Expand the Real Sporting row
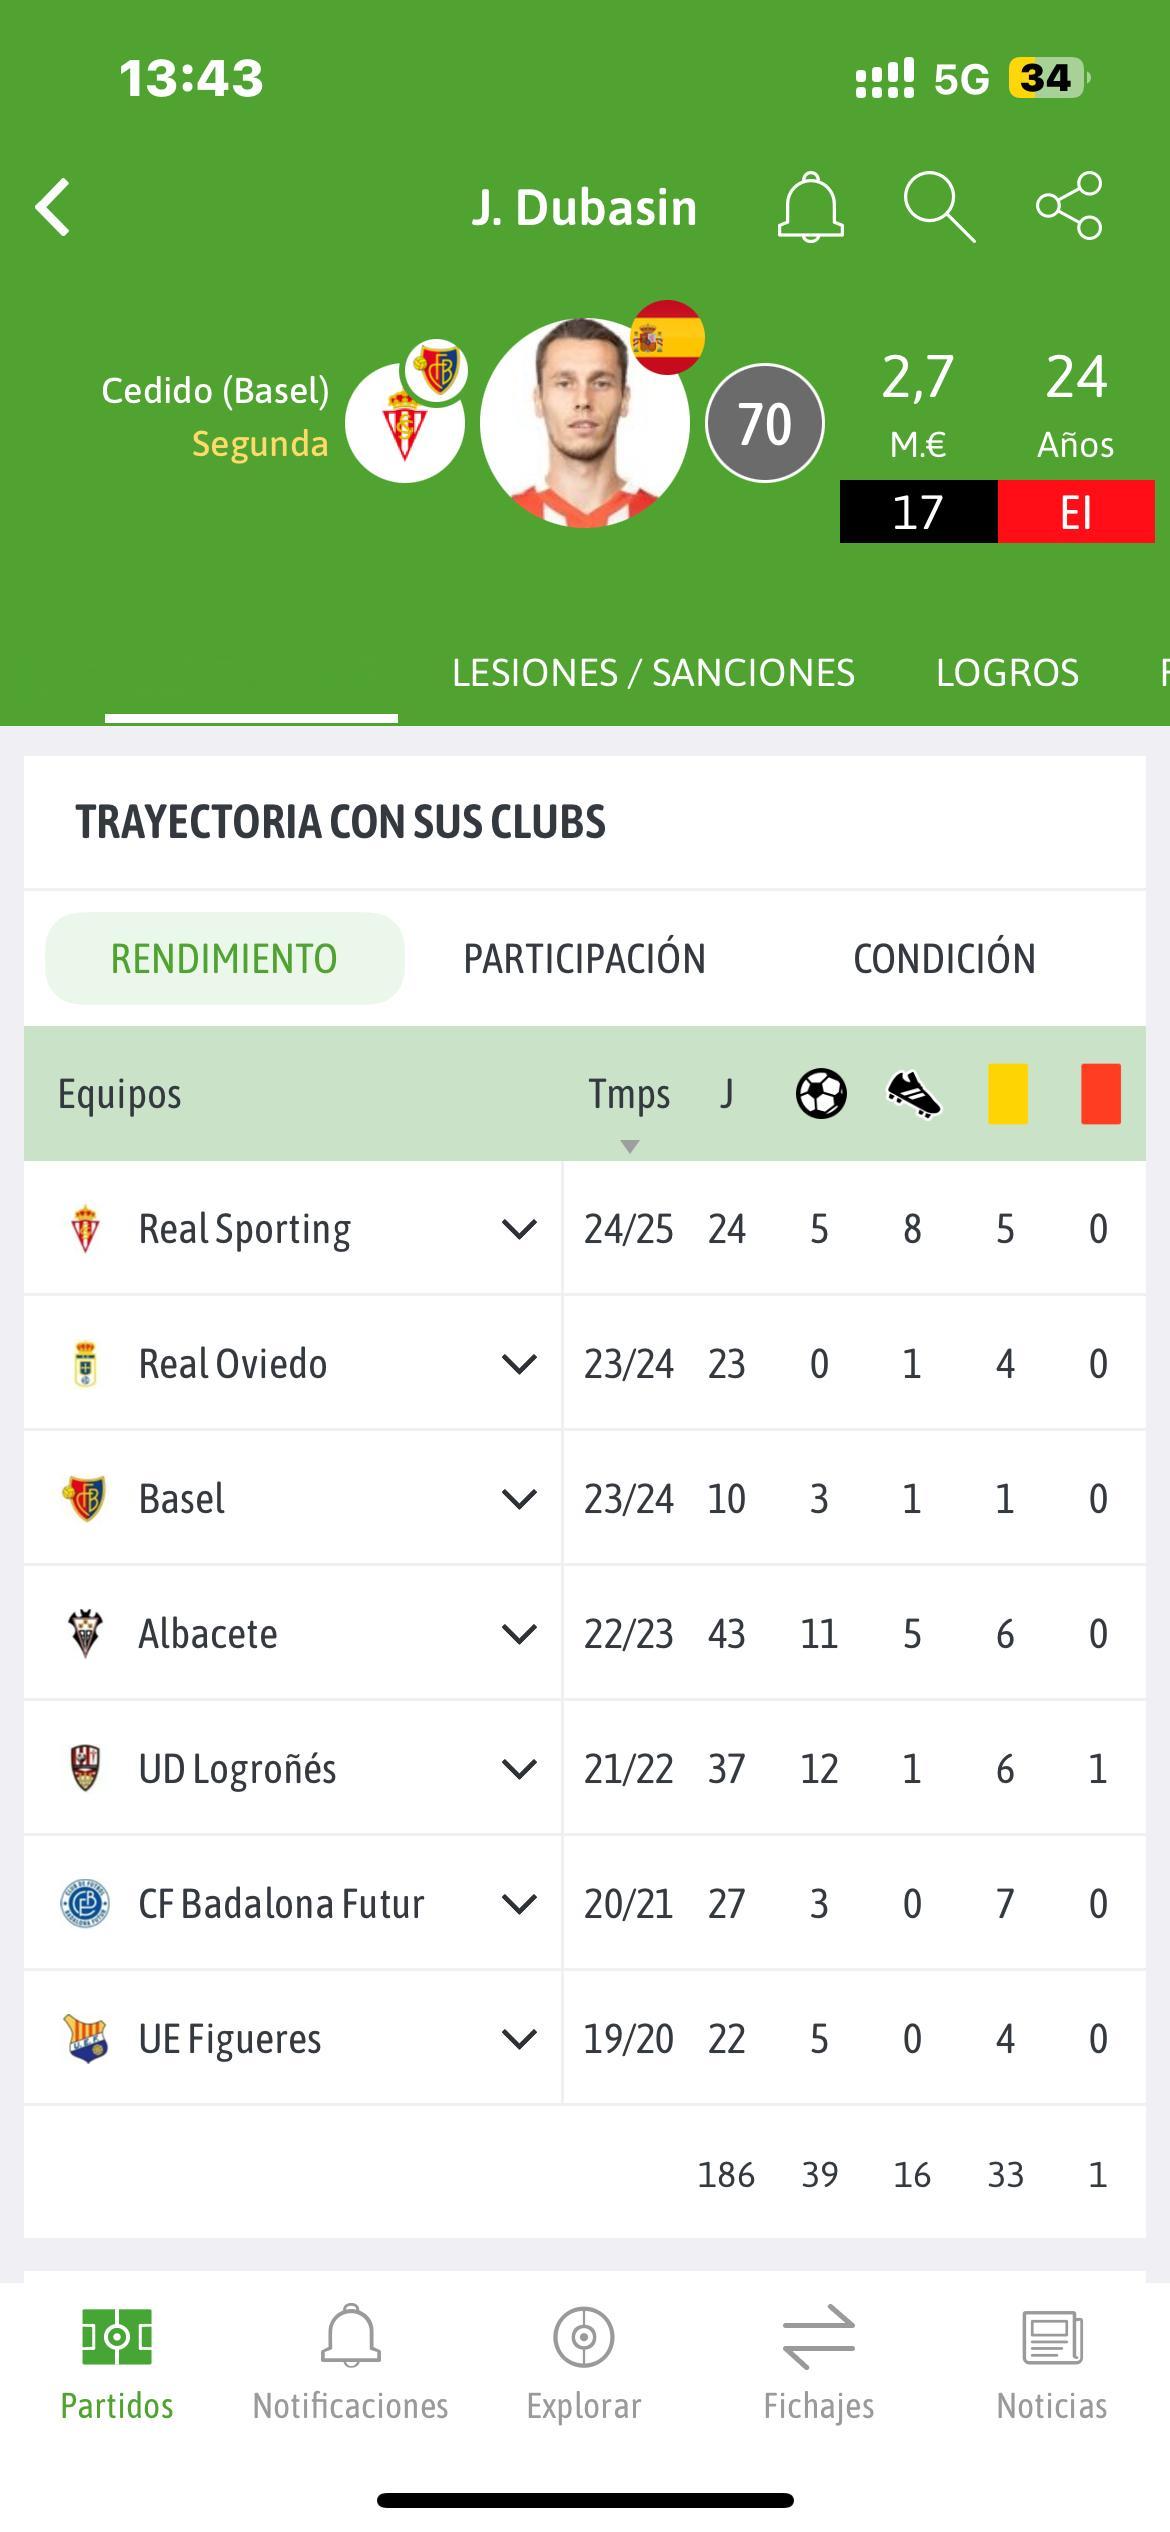This screenshot has height=2532, width=1170. tap(519, 1228)
